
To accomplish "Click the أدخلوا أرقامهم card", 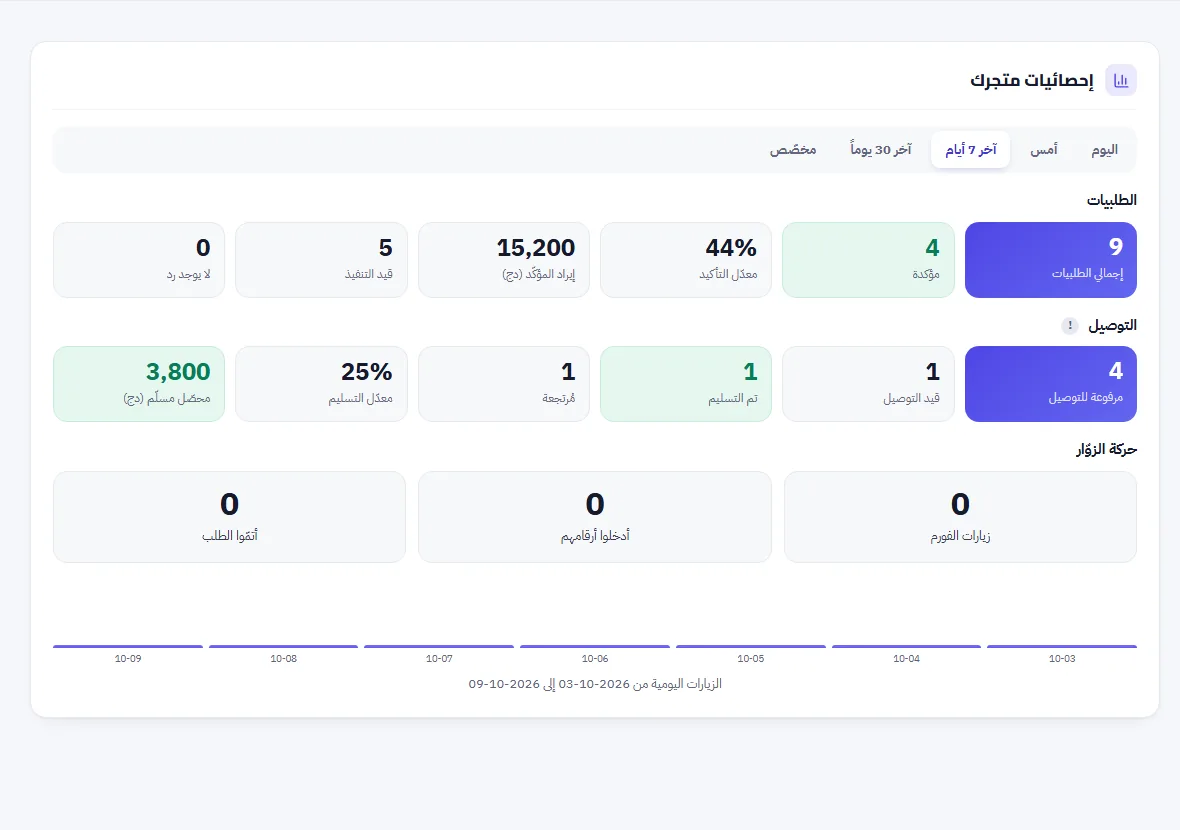I will pos(595,517).
